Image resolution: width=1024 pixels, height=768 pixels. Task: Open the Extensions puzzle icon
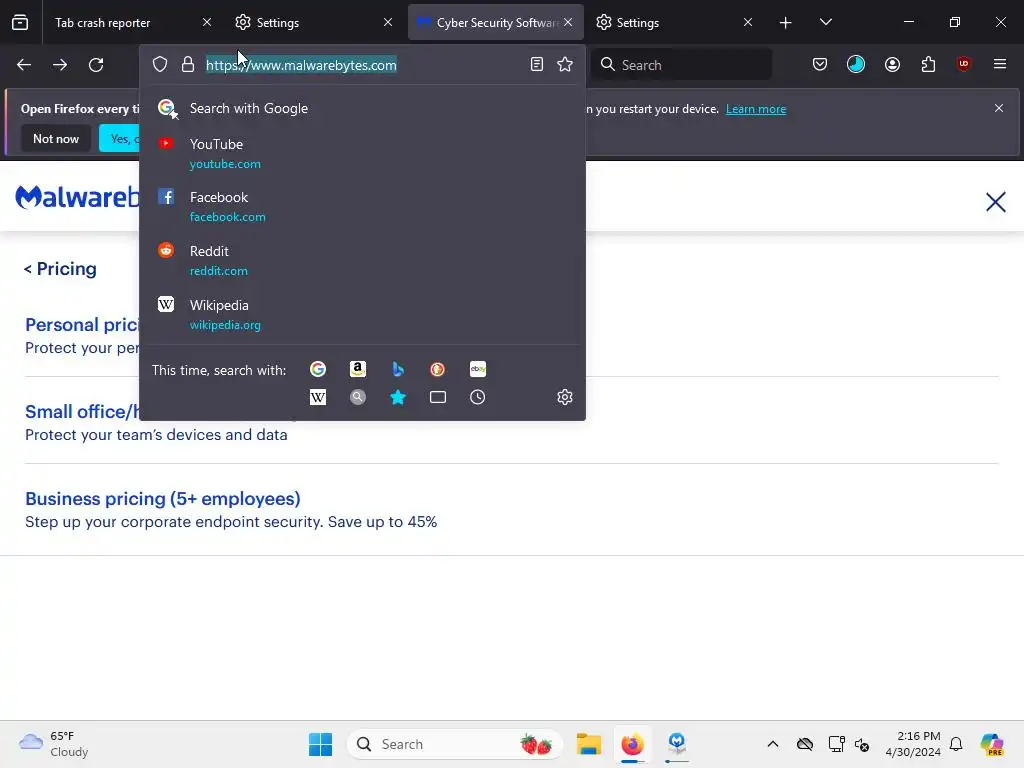(928, 64)
